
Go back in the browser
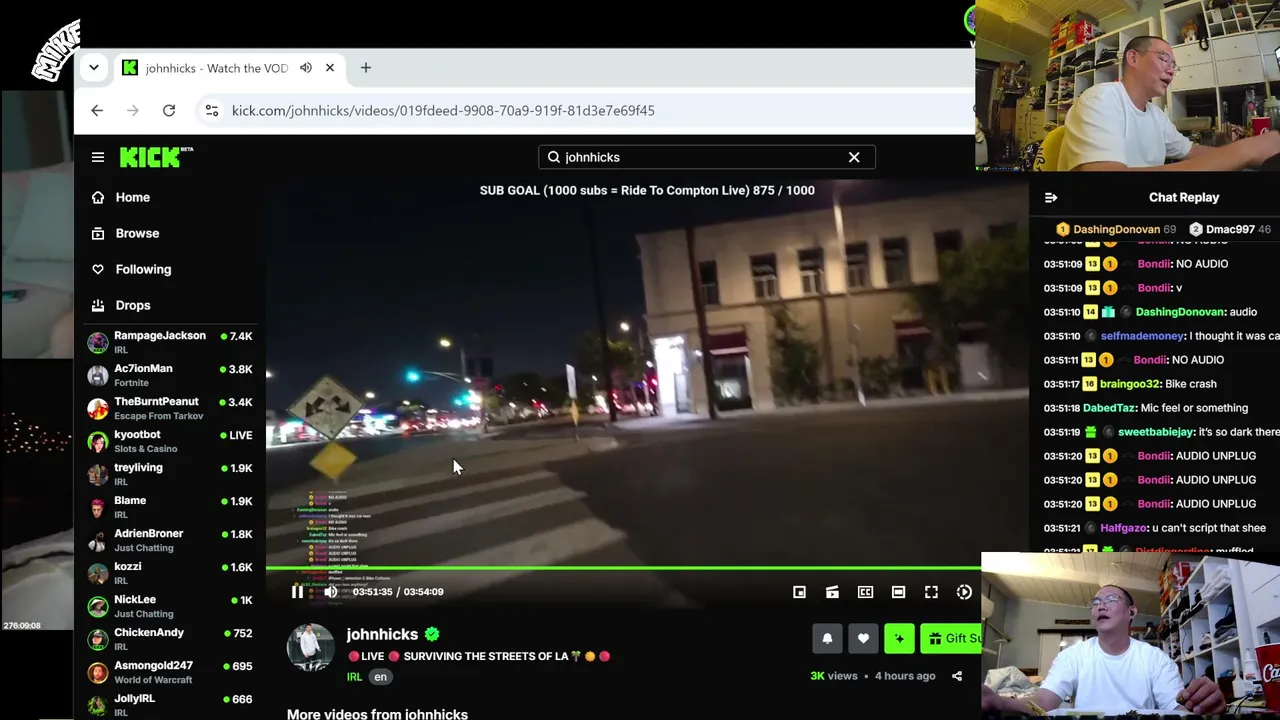97,111
